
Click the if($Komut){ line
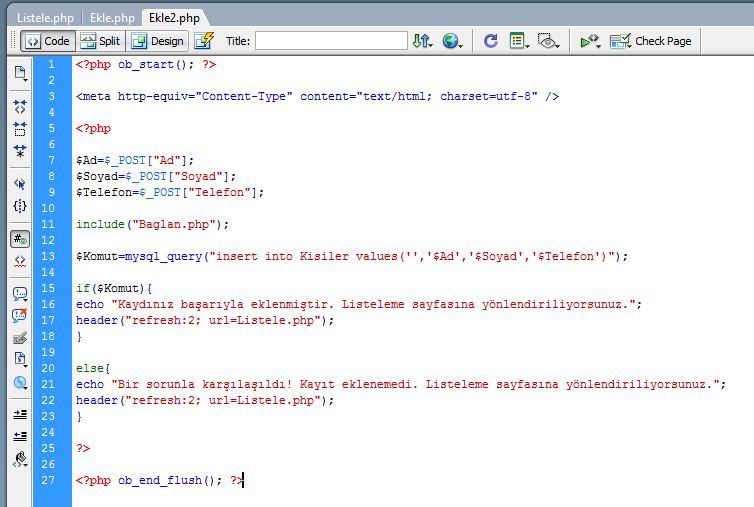[x=114, y=288]
